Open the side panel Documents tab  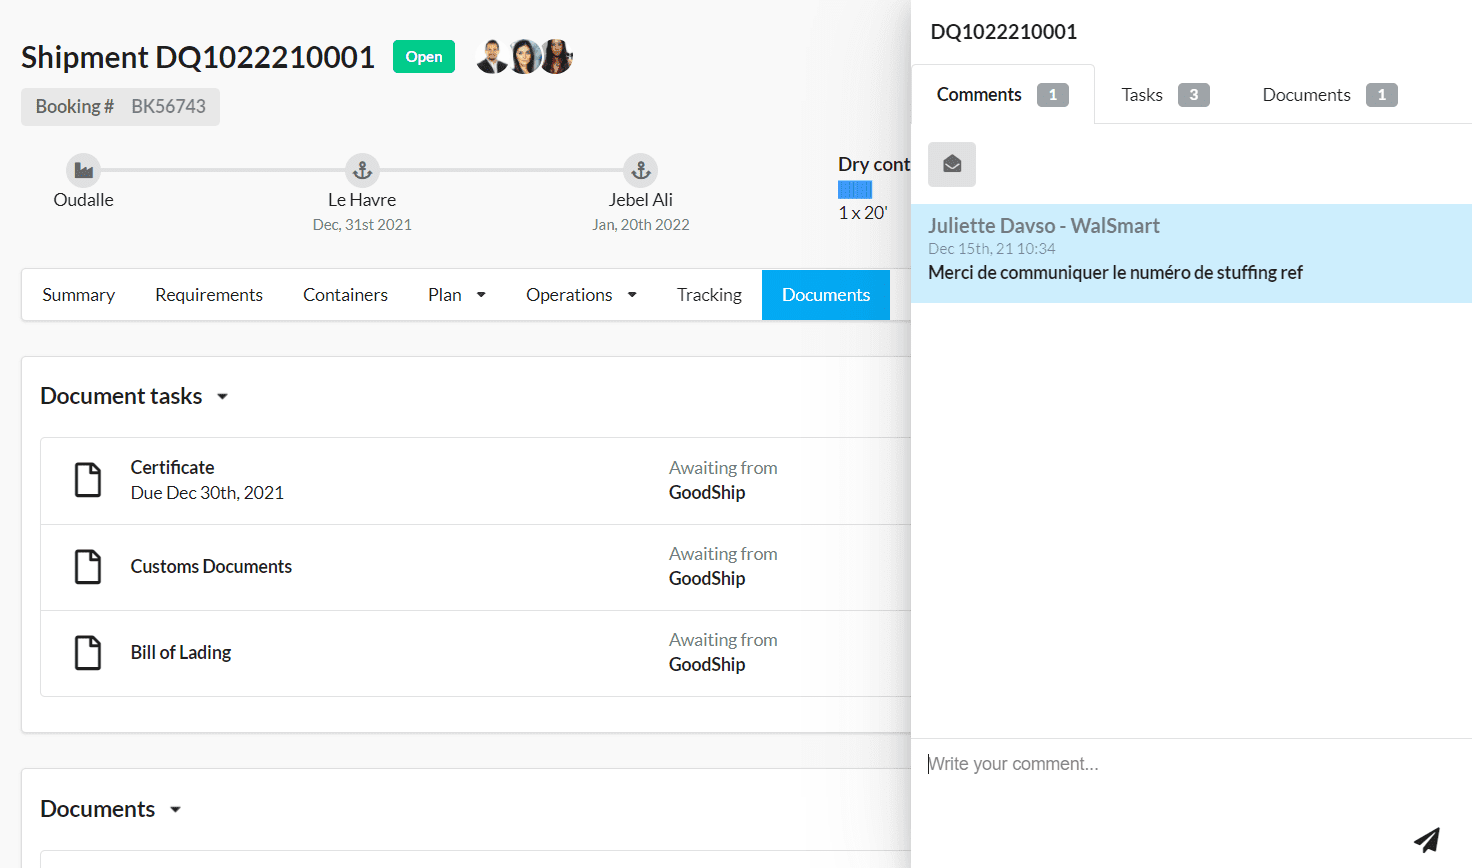1329,95
